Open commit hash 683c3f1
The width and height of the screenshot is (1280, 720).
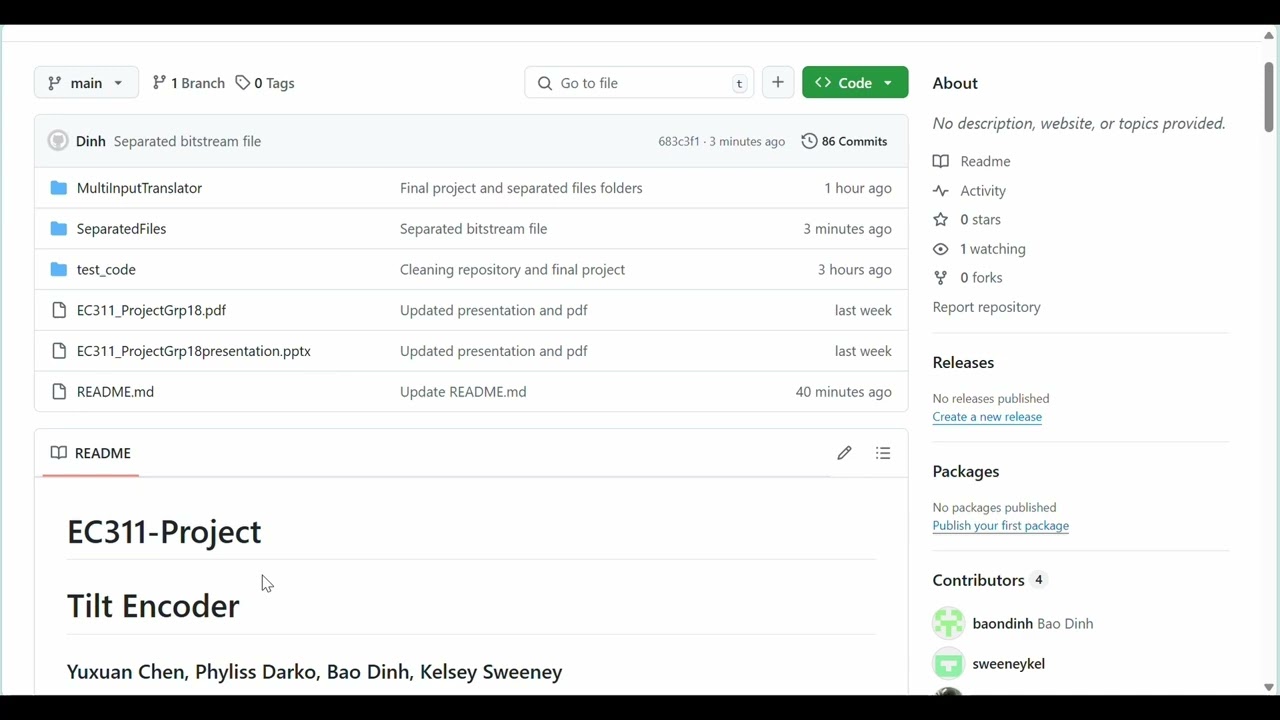679,141
